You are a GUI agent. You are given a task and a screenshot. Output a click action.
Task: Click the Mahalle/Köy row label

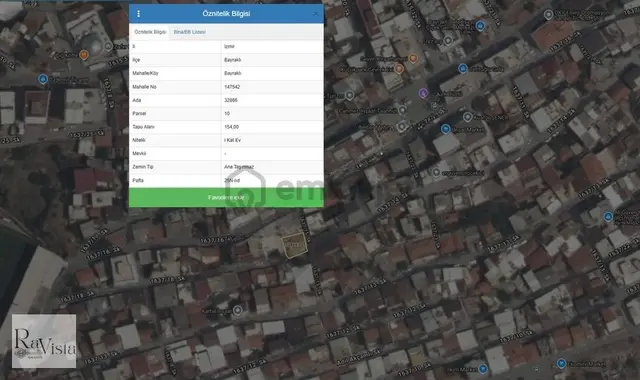click(145, 73)
